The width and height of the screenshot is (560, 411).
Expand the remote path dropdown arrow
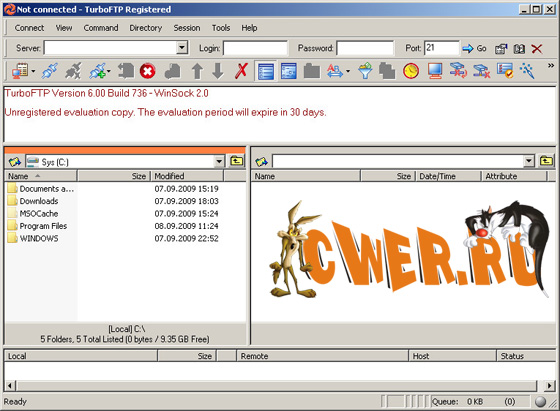click(529, 161)
